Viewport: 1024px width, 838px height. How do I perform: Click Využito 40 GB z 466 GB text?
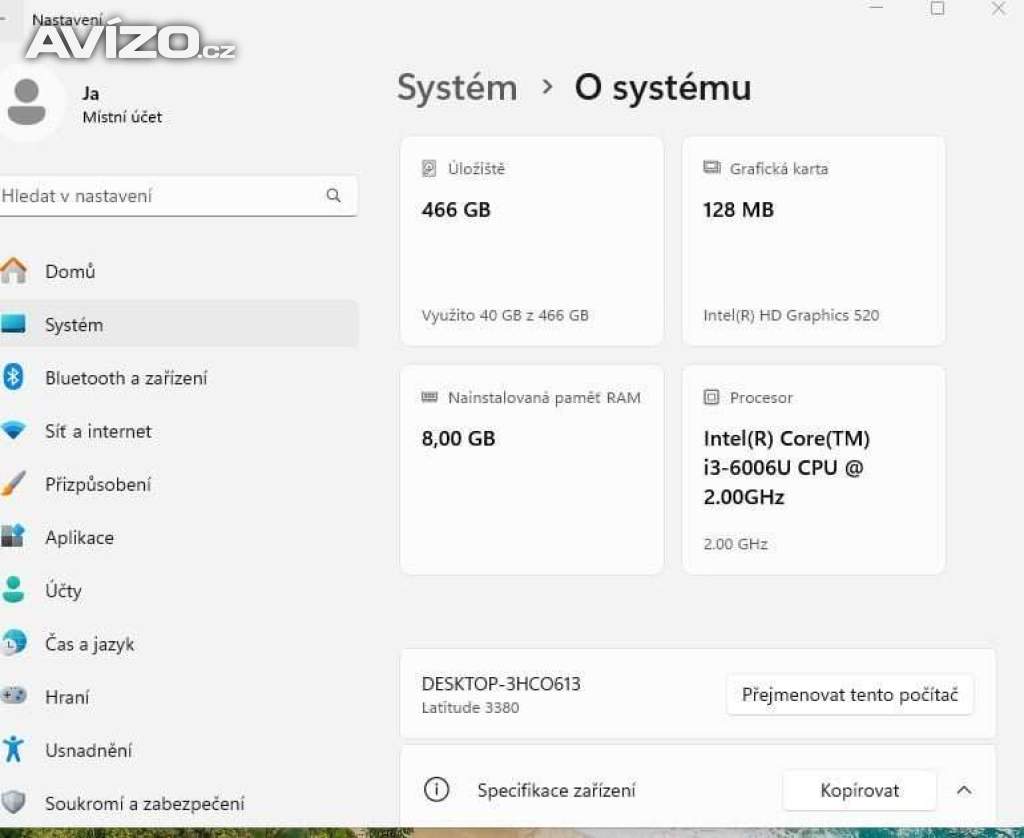[505, 315]
